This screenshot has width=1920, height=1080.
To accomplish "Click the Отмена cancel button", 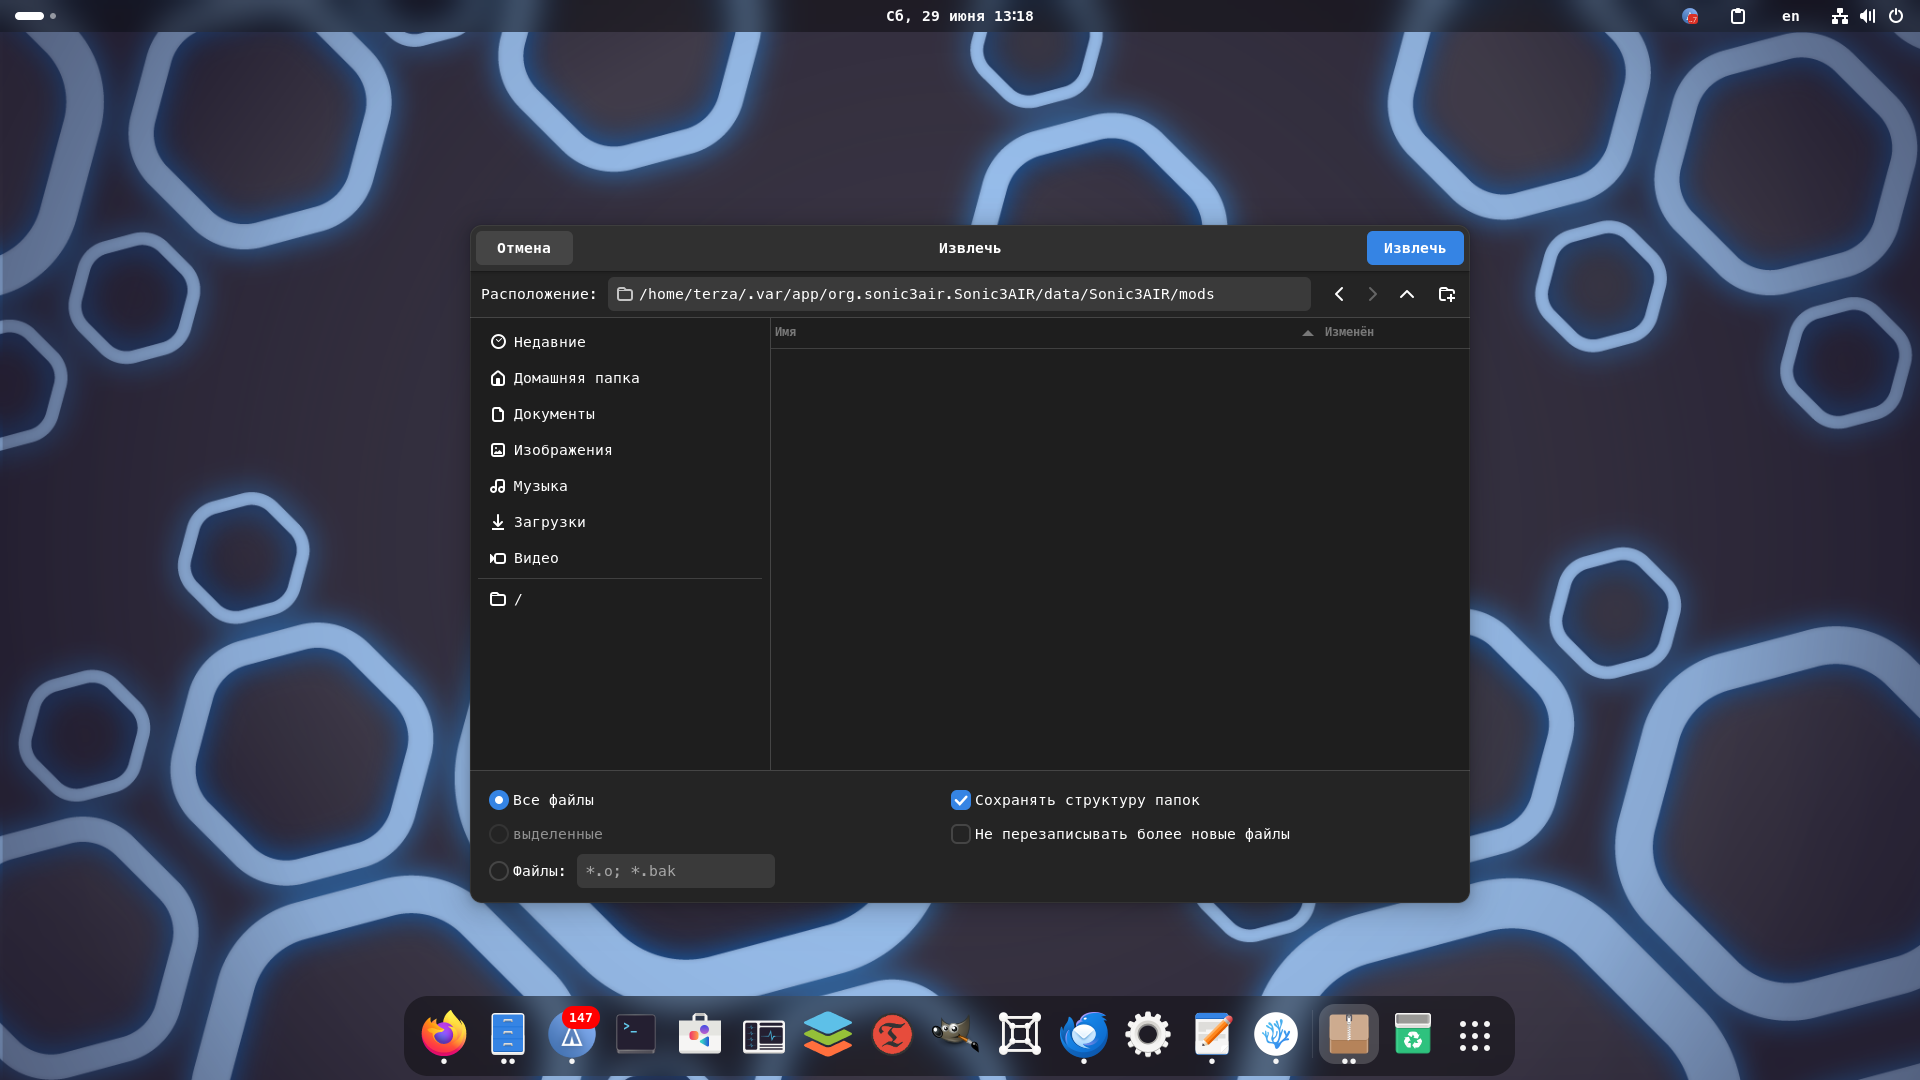I will click(x=524, y=248).
